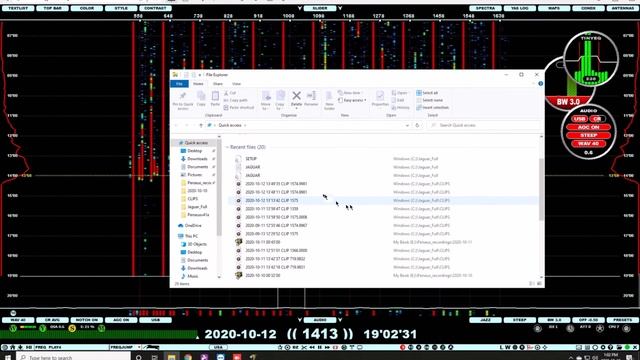Open Jaguar's MAPS top button
The height and width of the screenshot is (360, 640).
coord(554,8)
